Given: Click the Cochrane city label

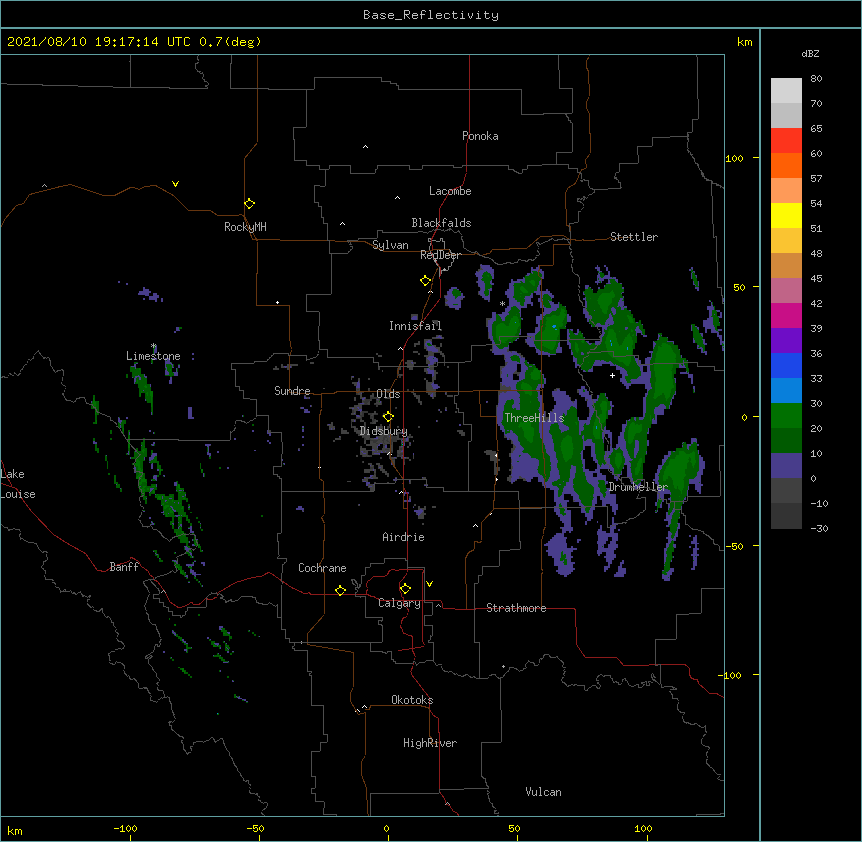Looking at the screenshot, I should click(x=322, y=568).
